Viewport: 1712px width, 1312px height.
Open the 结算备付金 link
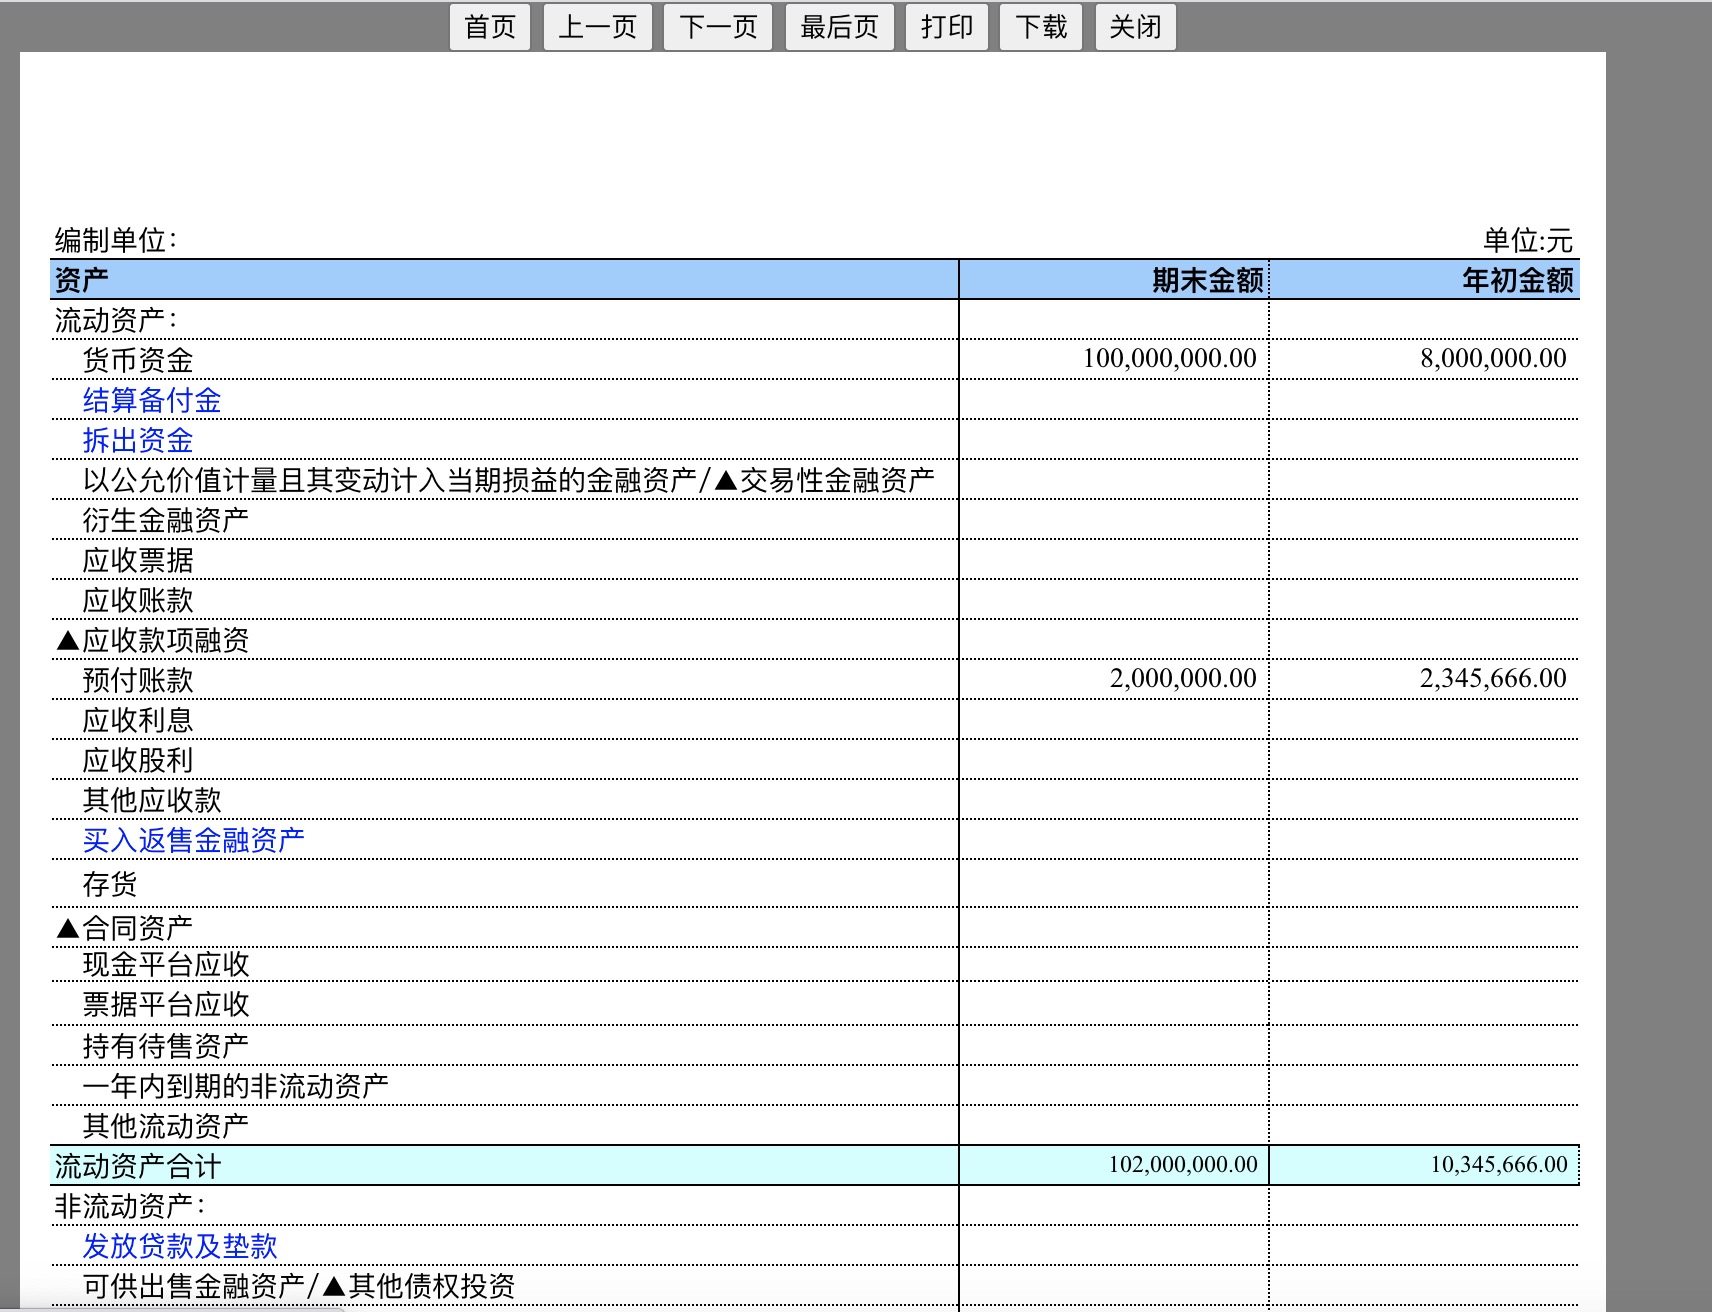point(152,400)
